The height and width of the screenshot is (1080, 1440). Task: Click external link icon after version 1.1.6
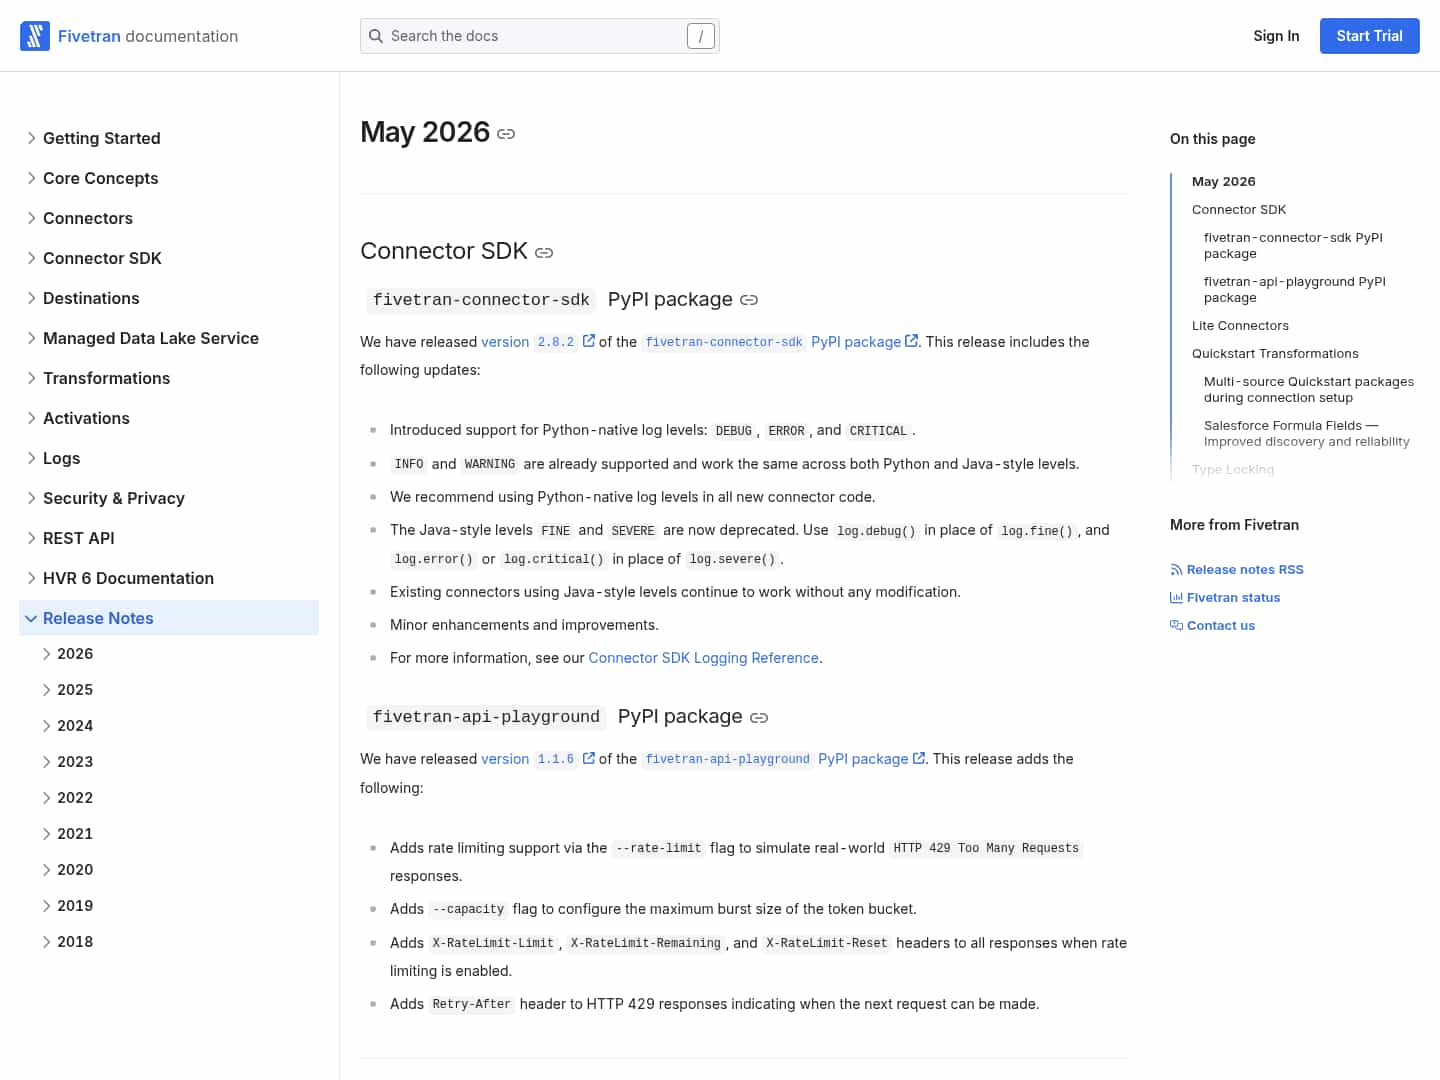589,758
